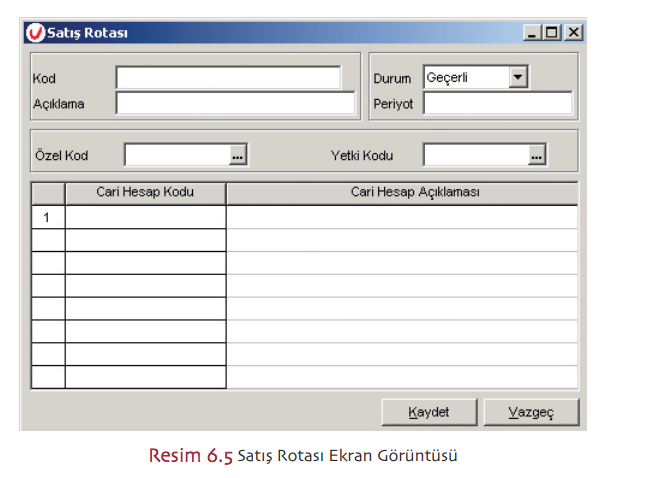Screen dimensions: 652x478
Task: Select row number 1 header cell
Action: coord(47,217)
